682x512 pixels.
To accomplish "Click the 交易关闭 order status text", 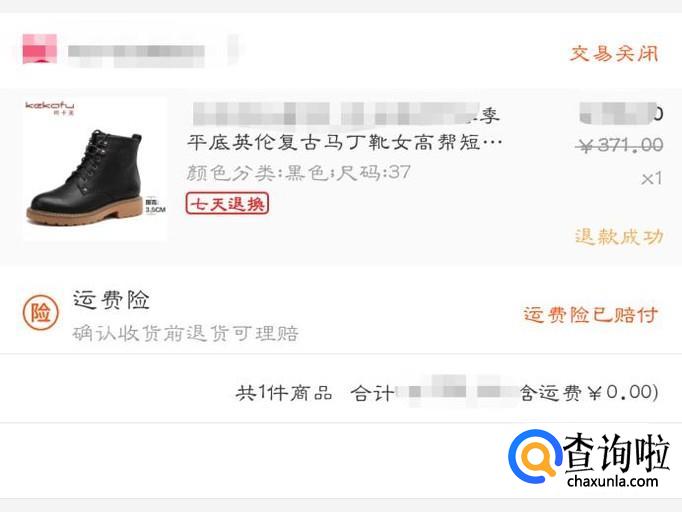I will pyautogui.click(x=614, y=54).
